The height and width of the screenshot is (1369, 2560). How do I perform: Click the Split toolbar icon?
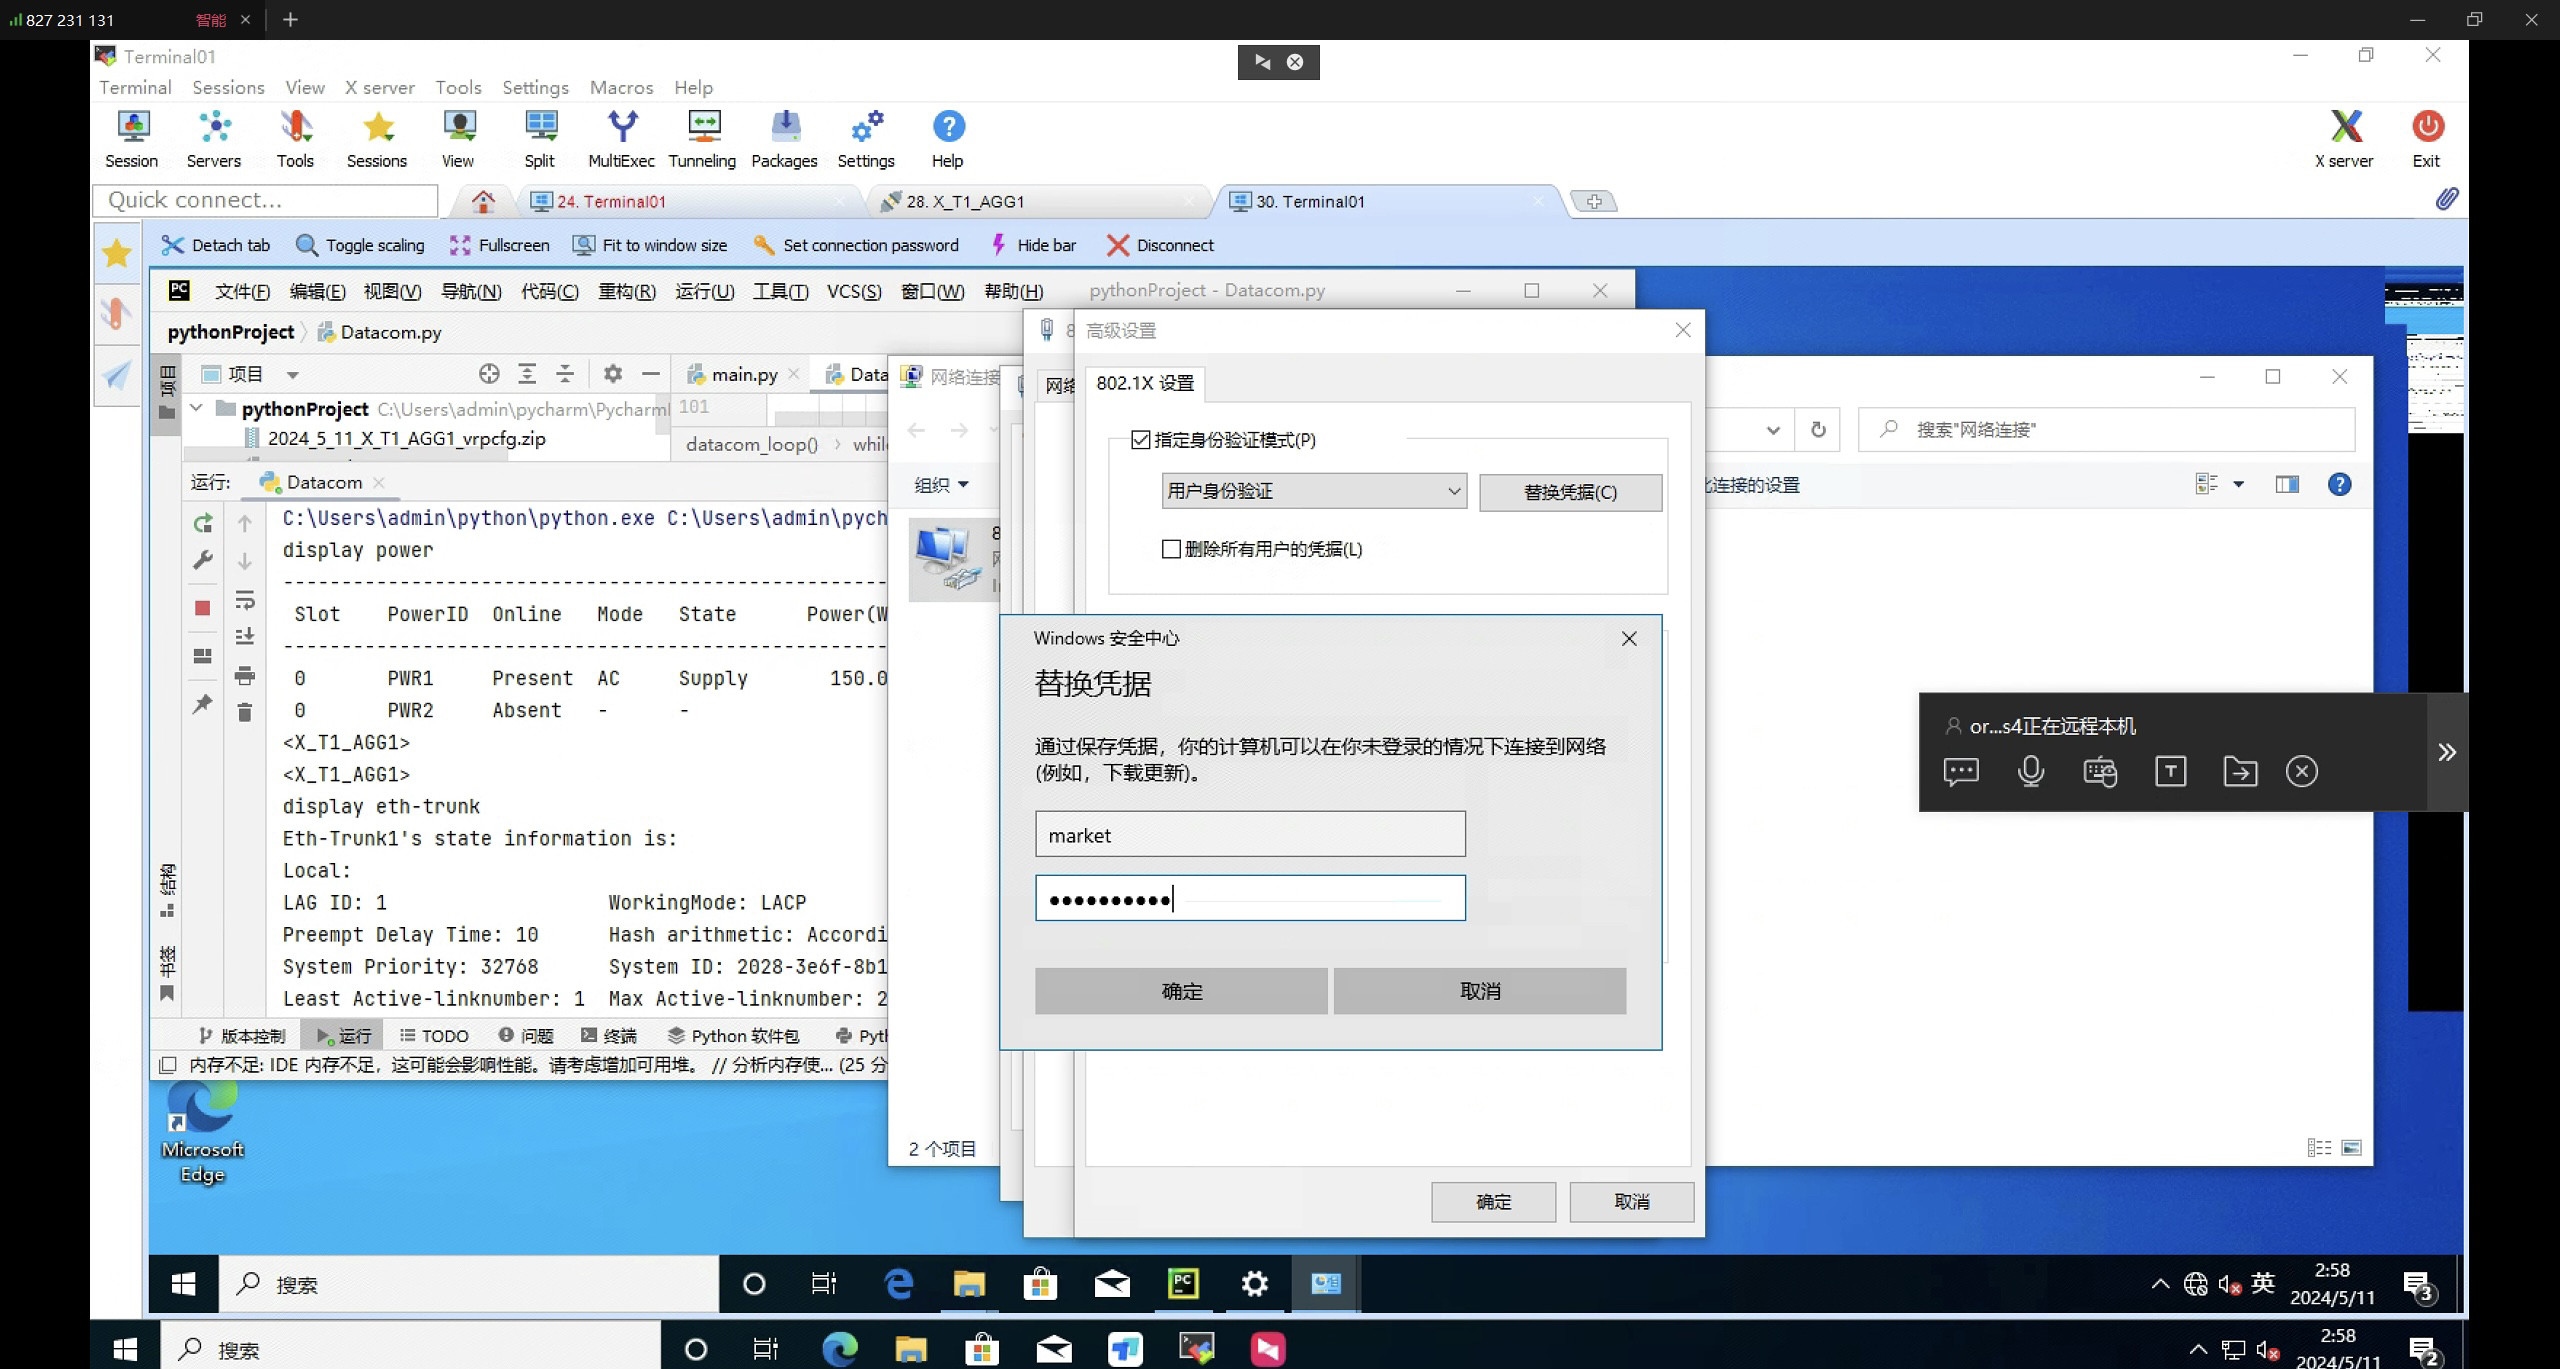[x=540, y=139]
